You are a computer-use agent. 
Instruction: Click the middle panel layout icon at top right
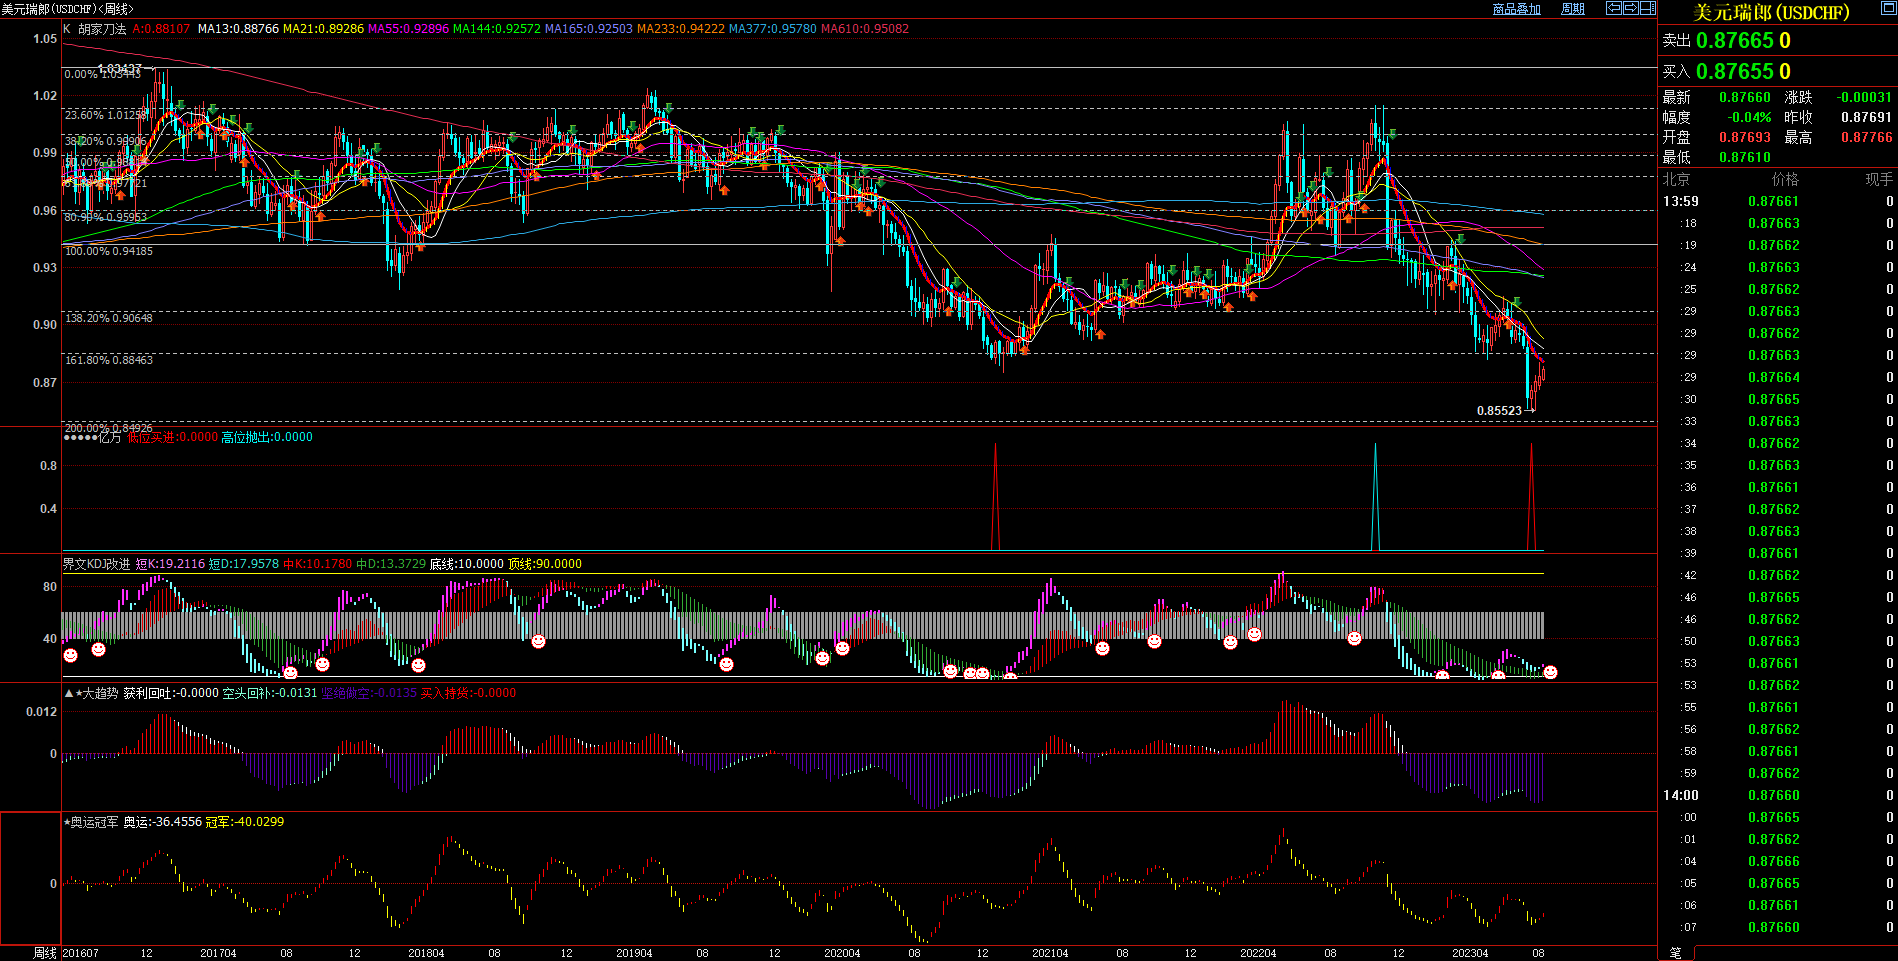click(1631, 8)
